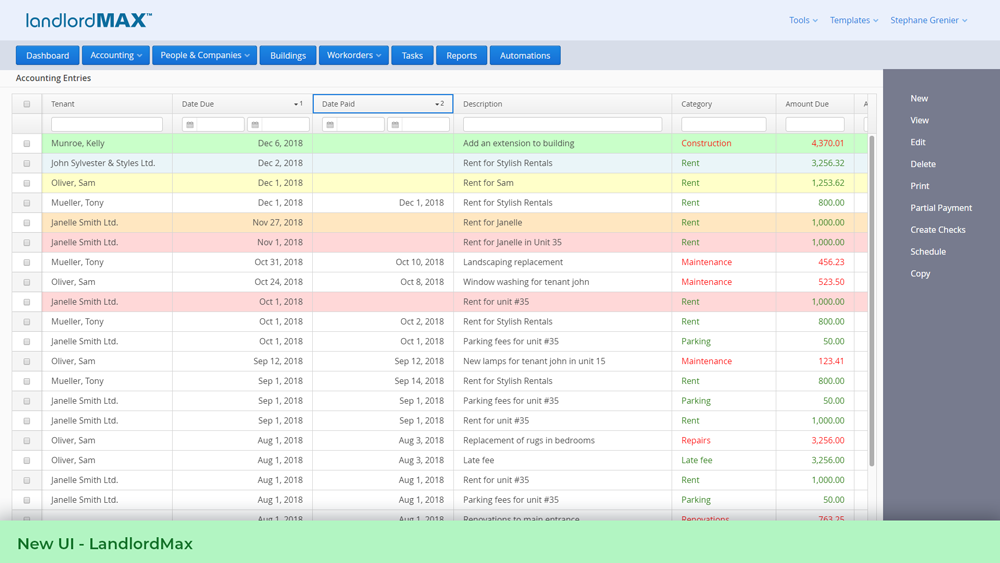
Task: Click Copy in the side panel
Action: 920,274
